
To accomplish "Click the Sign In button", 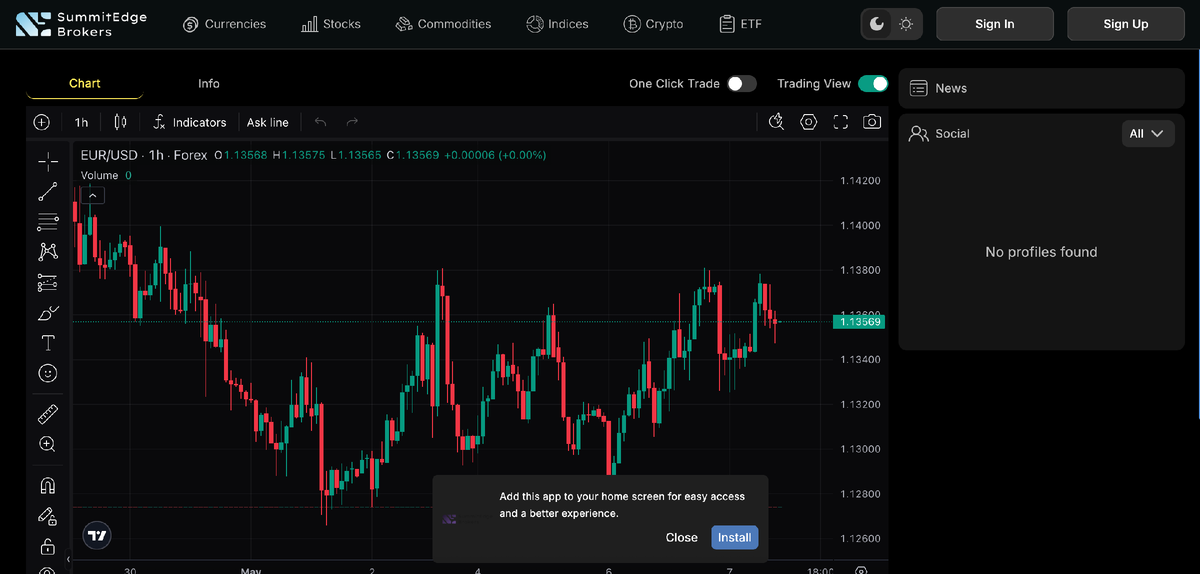I will click(995, 24).
